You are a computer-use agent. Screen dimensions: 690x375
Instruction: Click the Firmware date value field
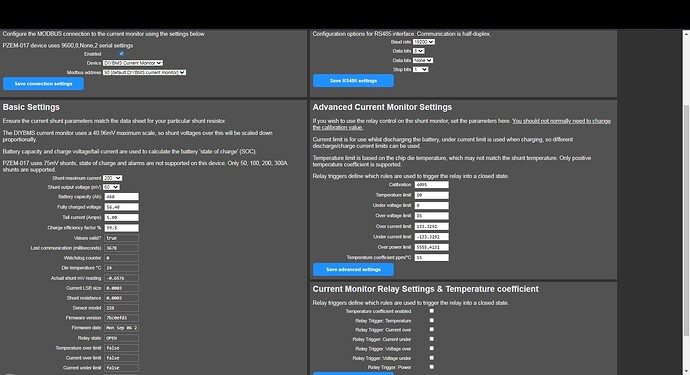121,328
